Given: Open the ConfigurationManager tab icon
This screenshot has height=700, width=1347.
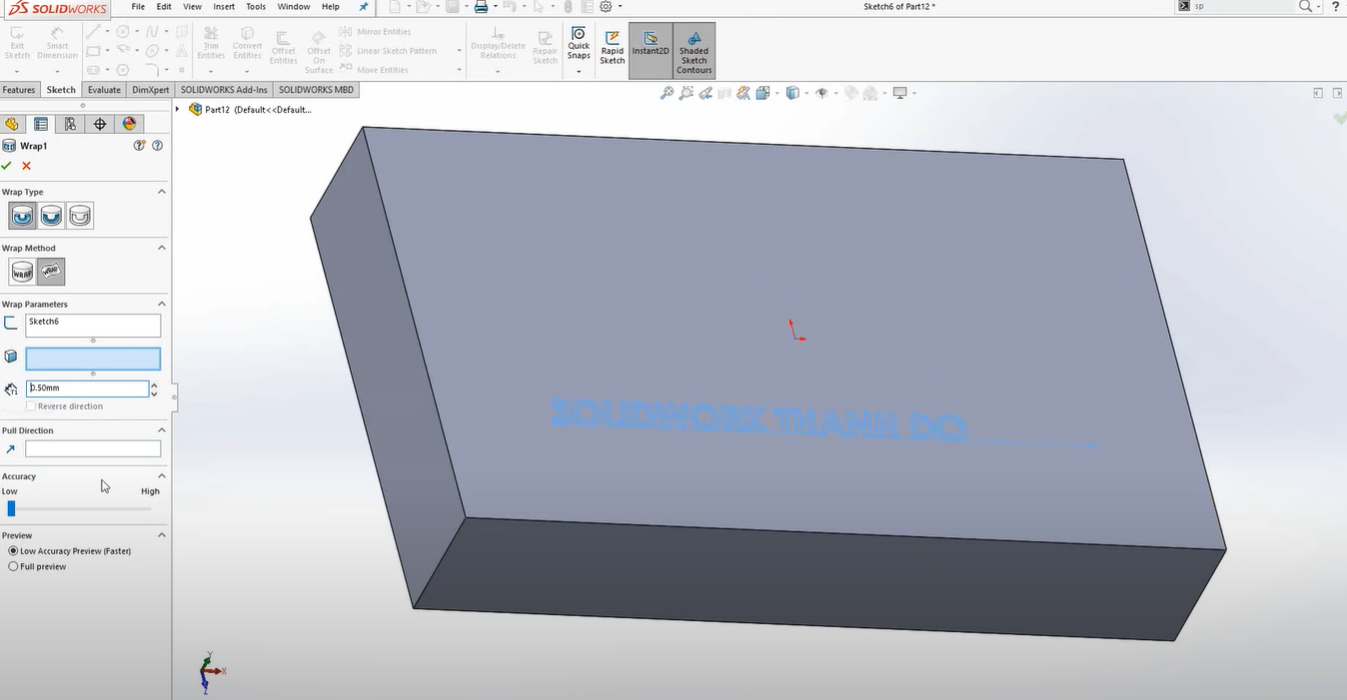Looking at the screenshot, I should [x=70, y=124].
